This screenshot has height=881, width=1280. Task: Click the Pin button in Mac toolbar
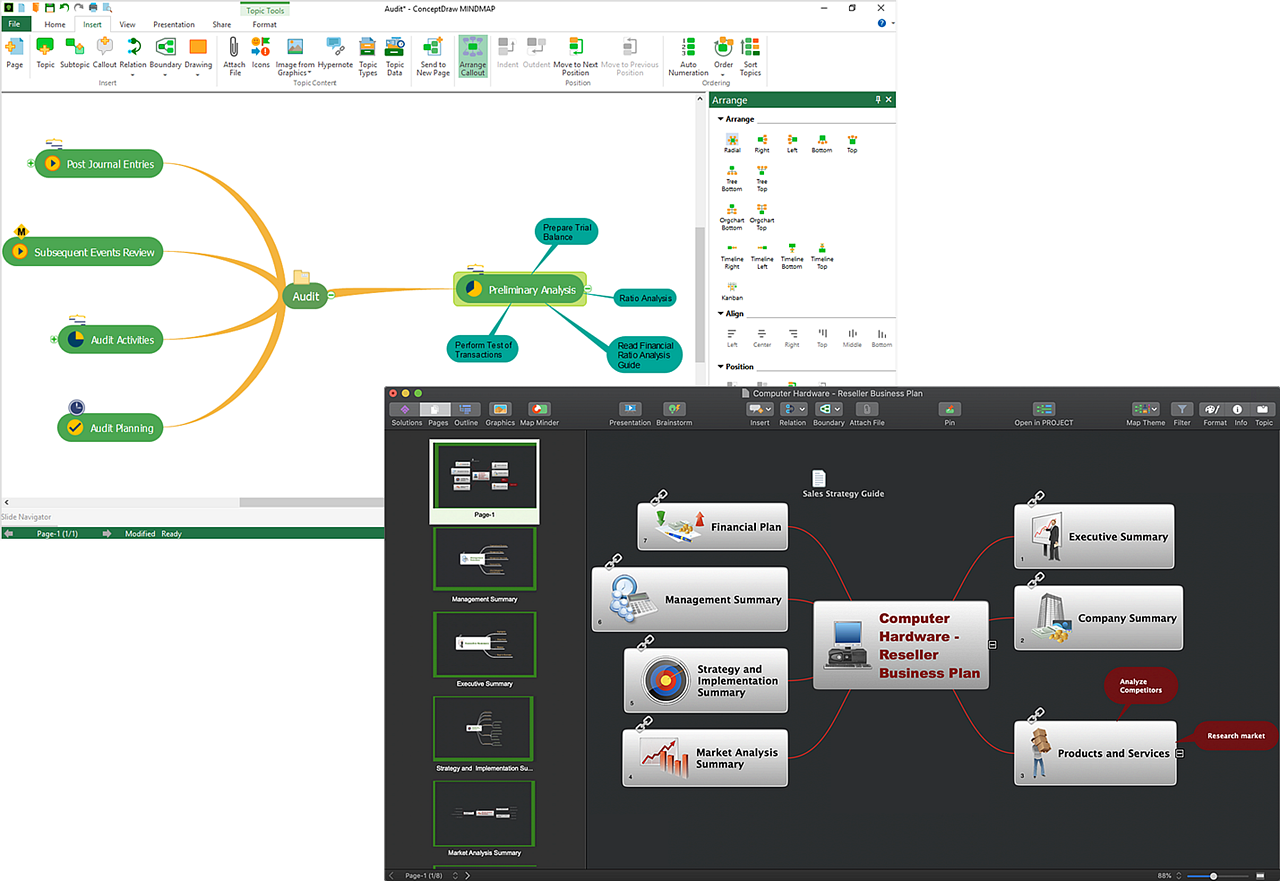pyautogui.click(x=950, y=414)
